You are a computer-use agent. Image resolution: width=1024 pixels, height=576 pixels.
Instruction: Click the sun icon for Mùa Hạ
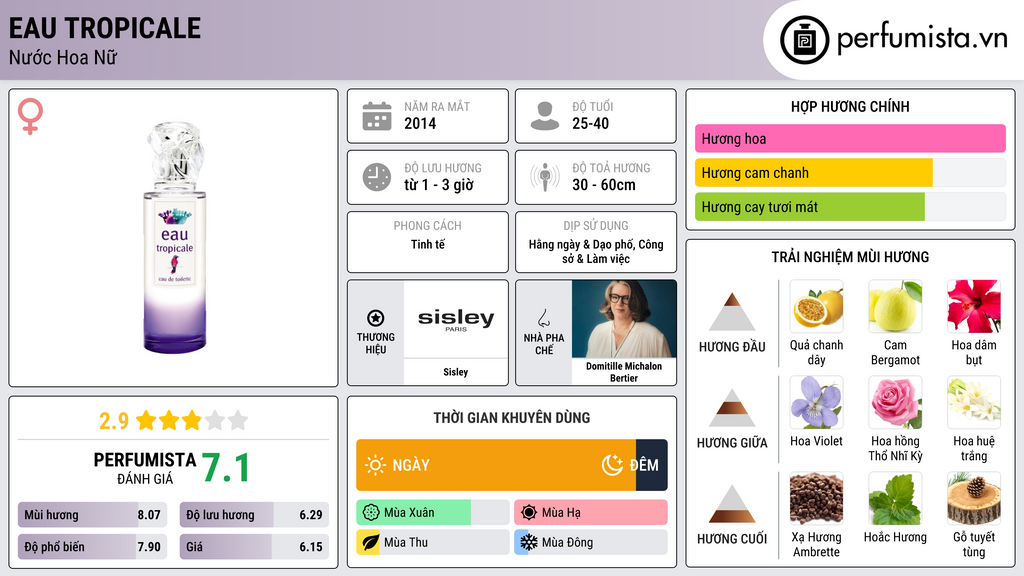529,513
